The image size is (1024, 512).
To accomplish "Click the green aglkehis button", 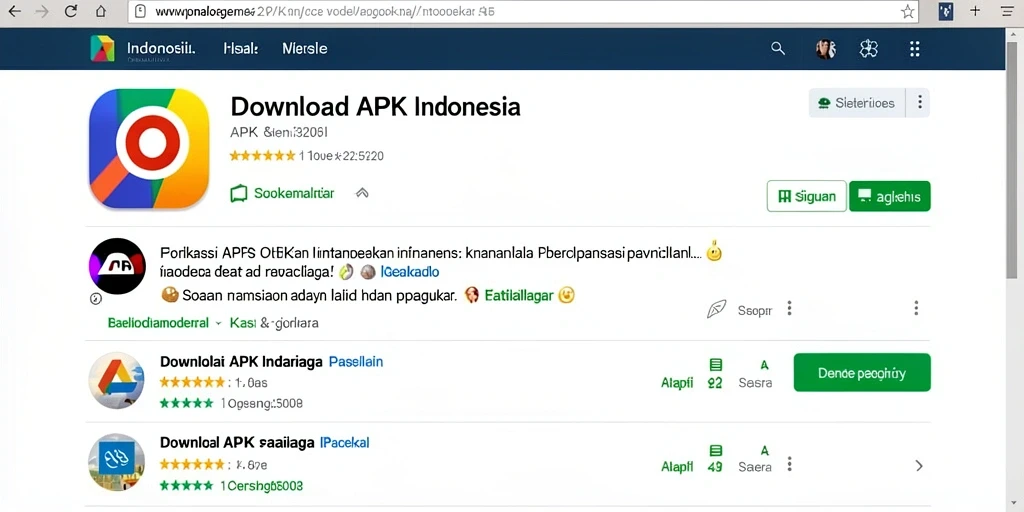I will 889,196.
